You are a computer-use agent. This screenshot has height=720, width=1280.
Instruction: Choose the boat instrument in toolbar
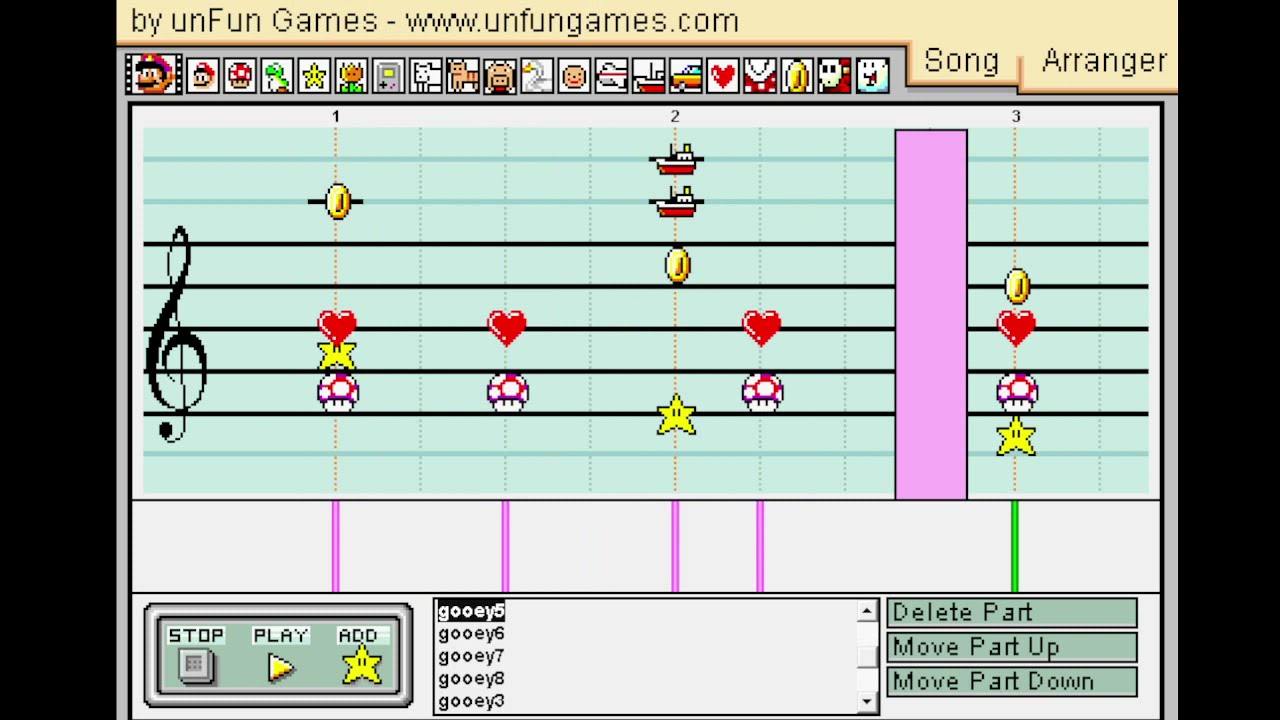pos(649,76)
